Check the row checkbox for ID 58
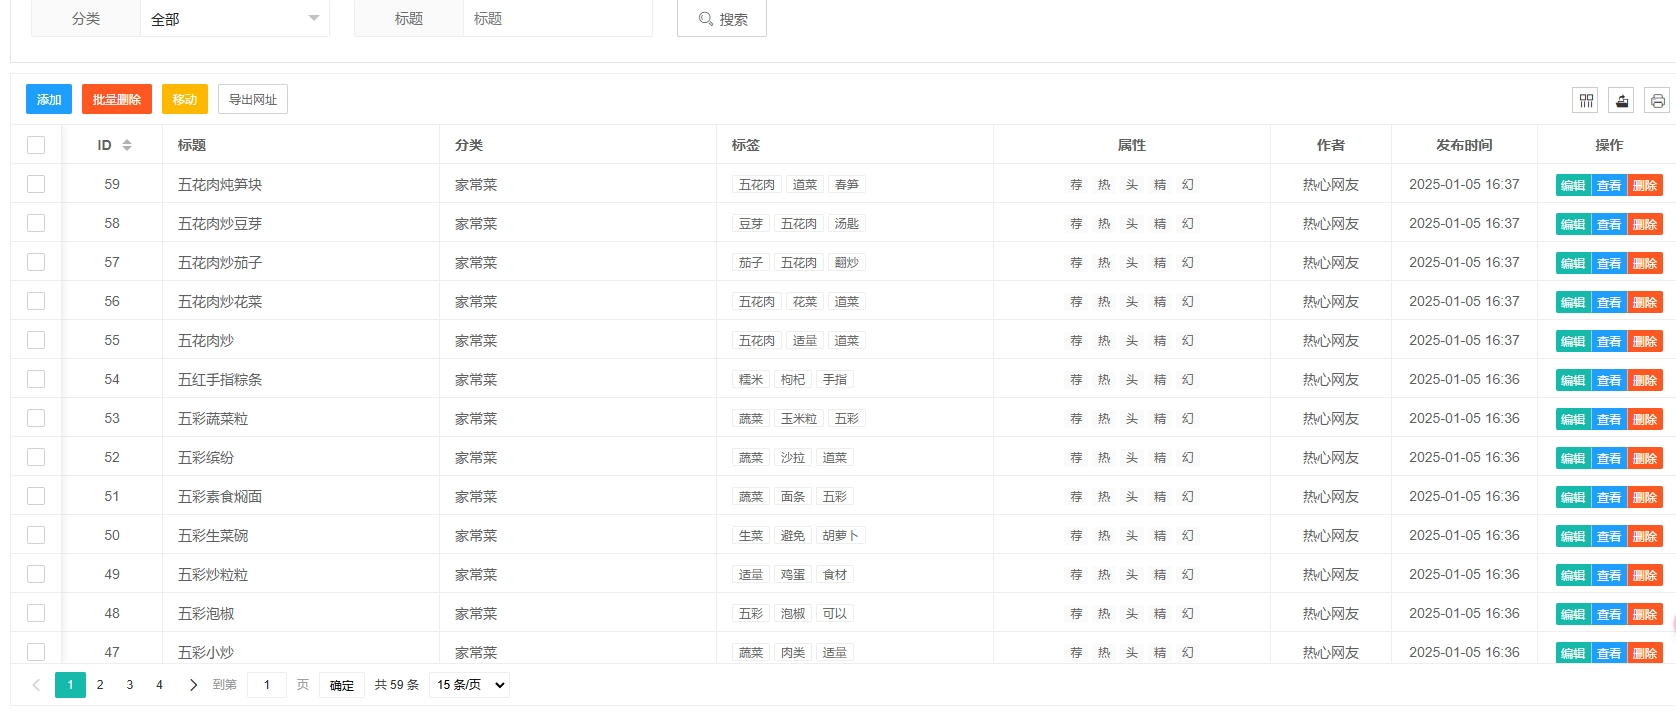 click(x=36, y=223)
